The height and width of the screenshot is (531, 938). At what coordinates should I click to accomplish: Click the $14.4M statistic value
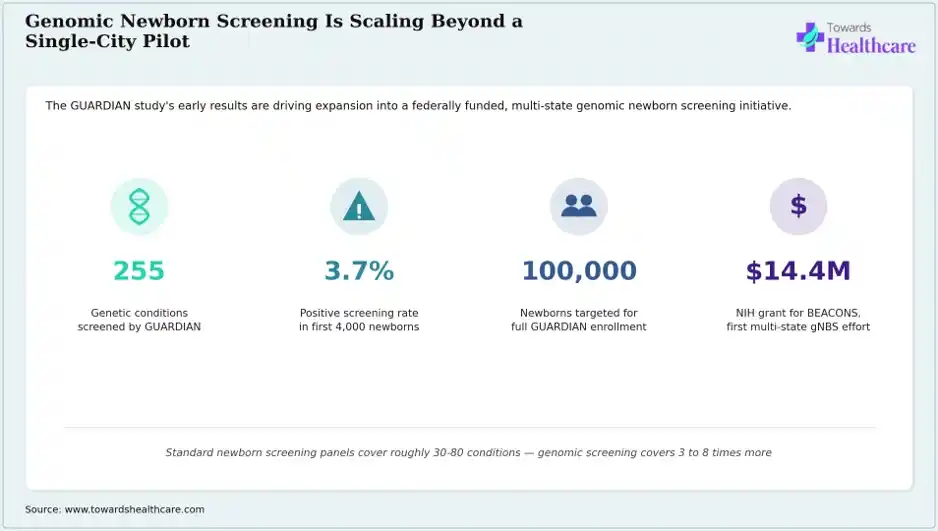point(798,271)
